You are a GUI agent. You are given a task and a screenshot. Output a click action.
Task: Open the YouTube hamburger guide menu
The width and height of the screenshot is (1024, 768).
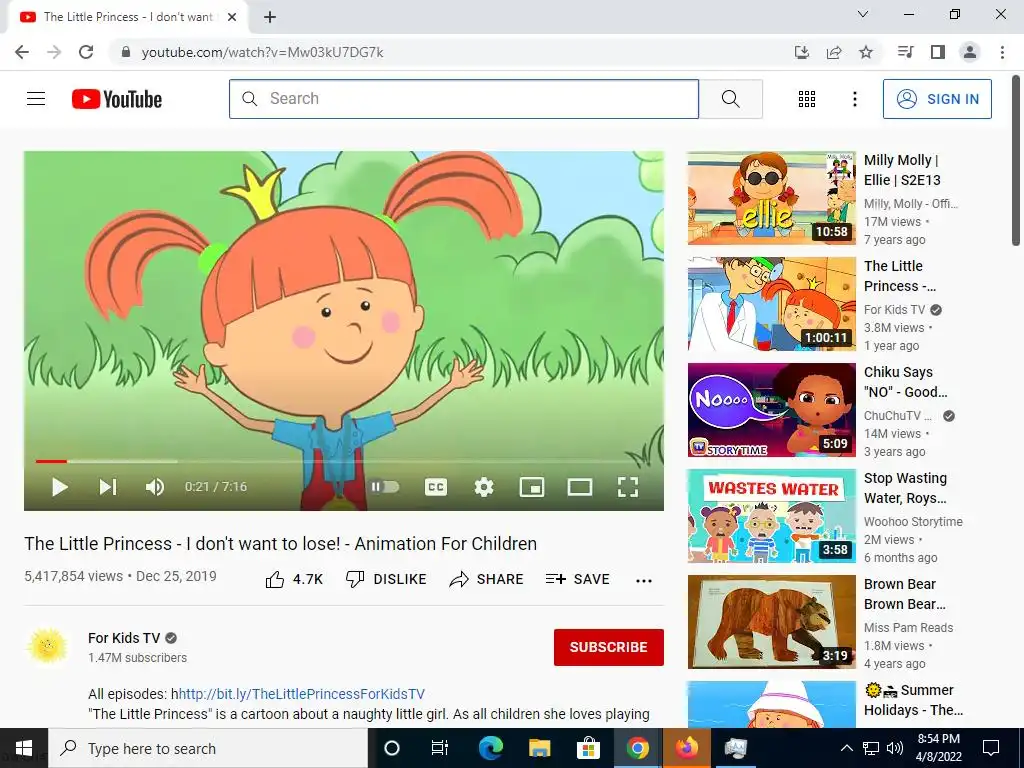click(x=36, y=99)
